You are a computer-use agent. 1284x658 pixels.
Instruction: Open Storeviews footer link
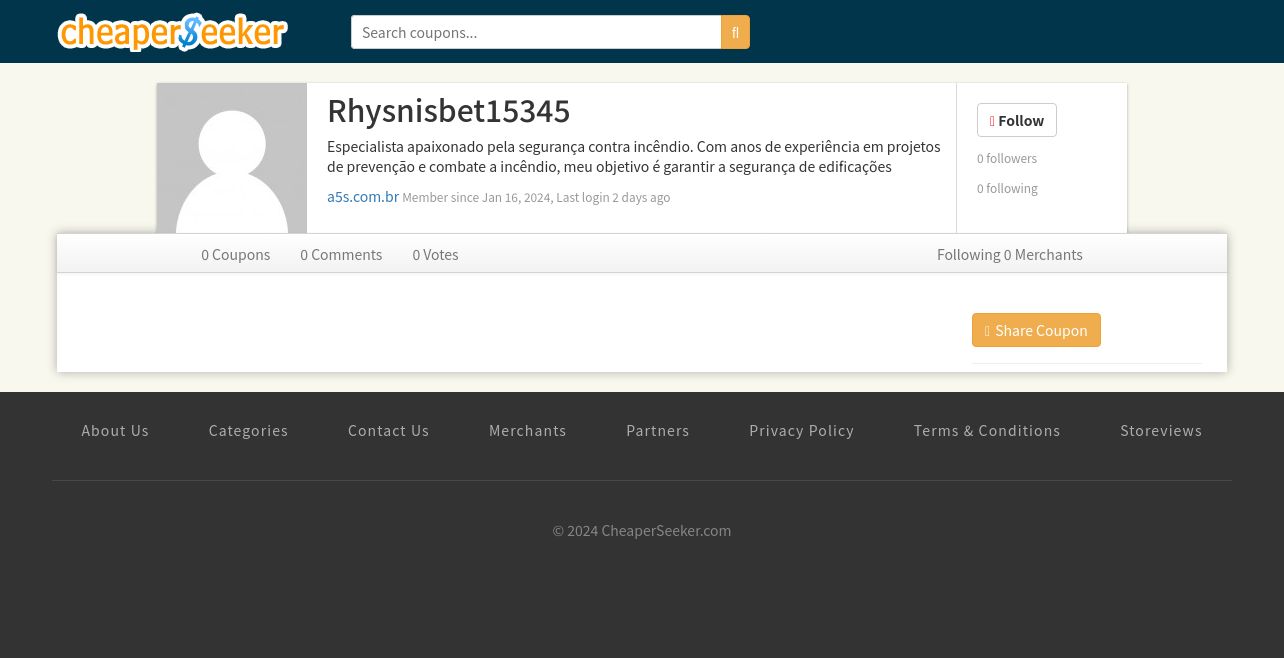pos(1161,430)
